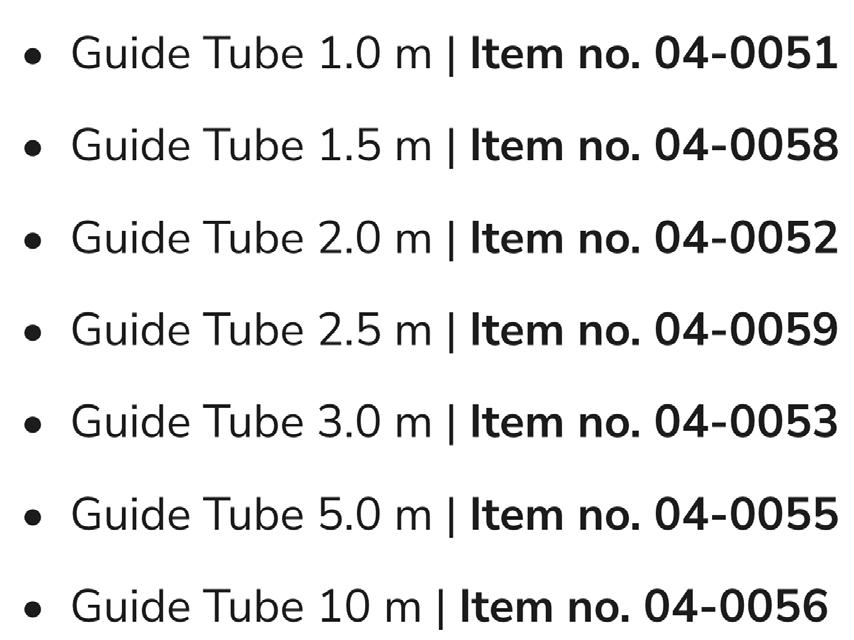This screenshot has width=854, height=640.
Task: Select item no. 04-0052
Action: [654, 238]
